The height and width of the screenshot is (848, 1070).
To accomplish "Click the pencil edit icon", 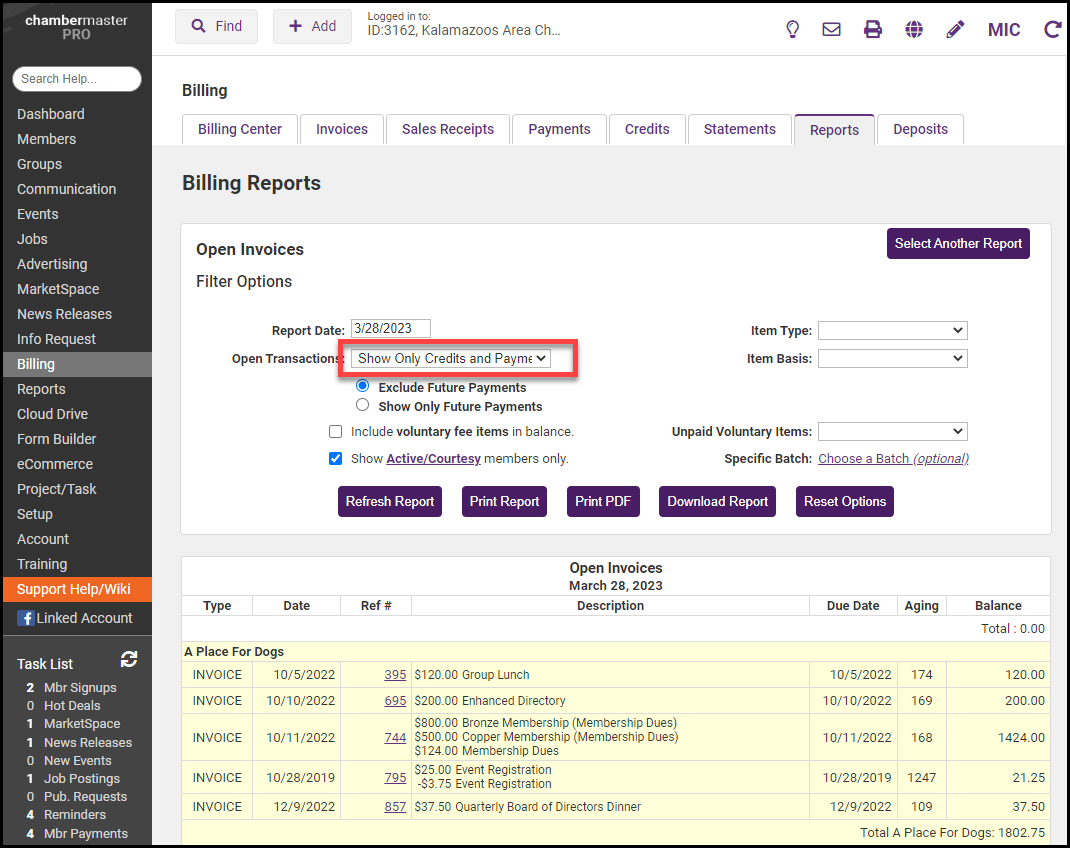I will (x=955, y=29).
